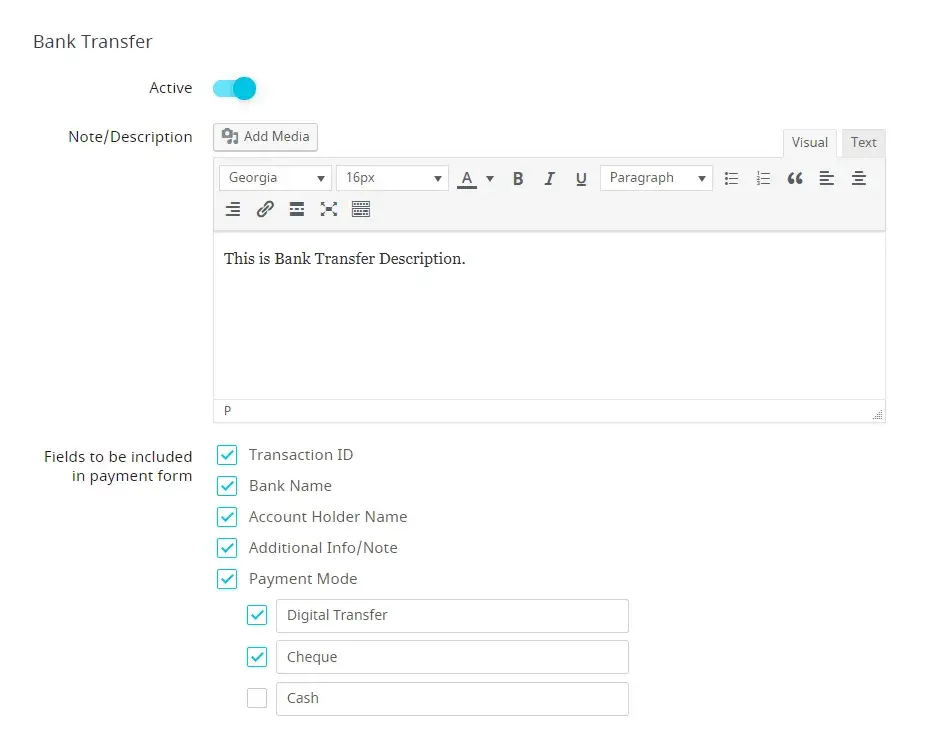Create a numbered list
This screenshot has height=754, width=926.
pyautogui.click(x=763, y=179)
